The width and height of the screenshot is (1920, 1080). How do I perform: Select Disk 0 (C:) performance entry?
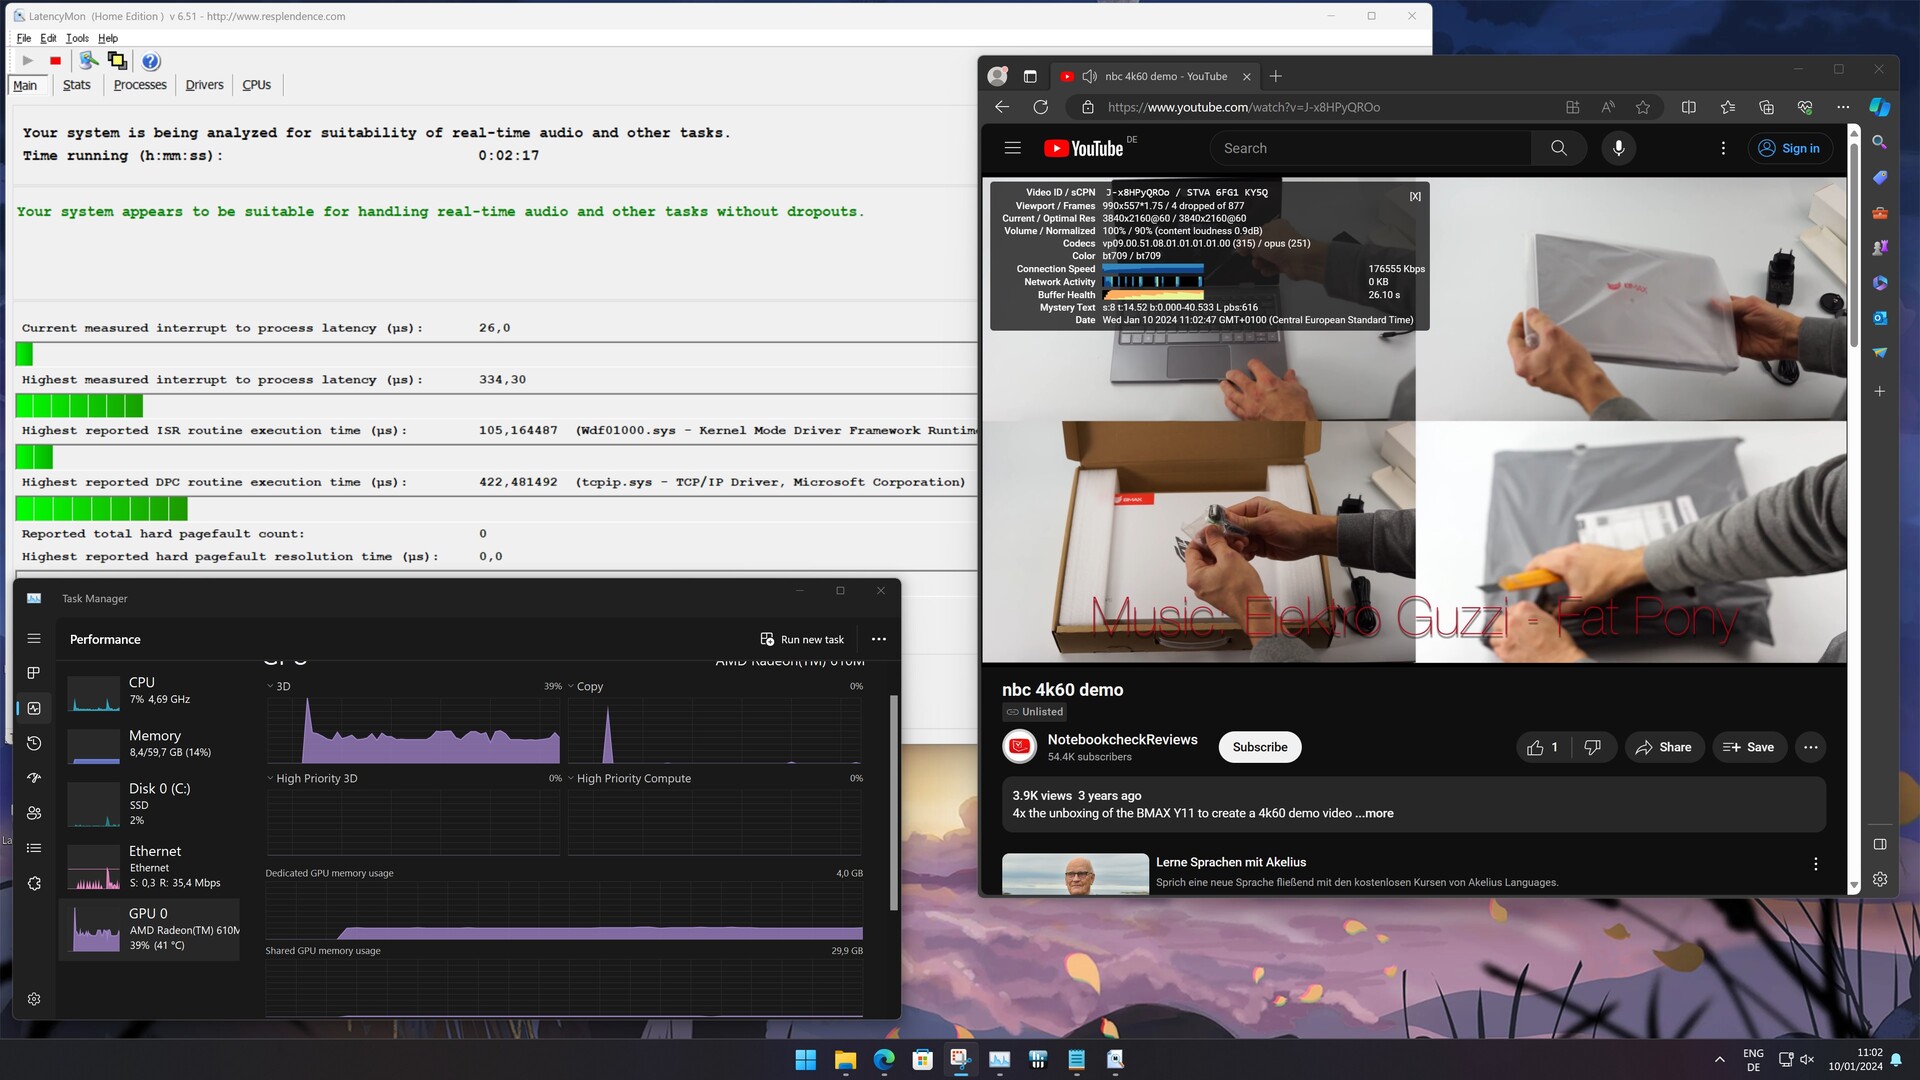coord(150,803)
